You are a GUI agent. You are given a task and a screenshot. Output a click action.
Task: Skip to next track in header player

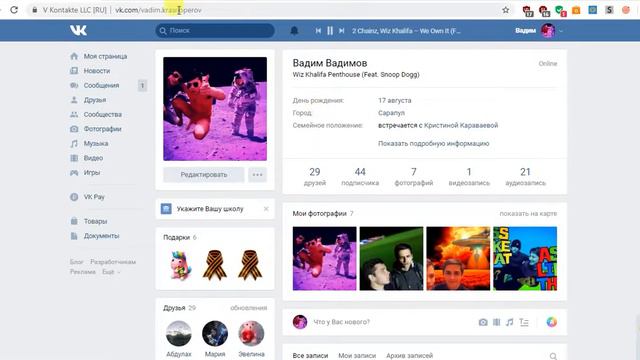[342, 31]
